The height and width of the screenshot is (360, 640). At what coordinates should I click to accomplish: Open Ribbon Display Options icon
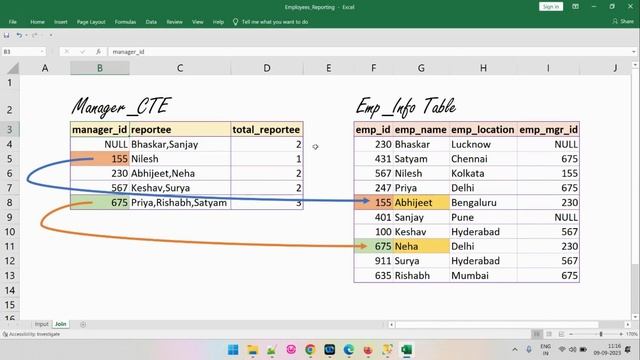pyautogui.click(x=575, y=7)
